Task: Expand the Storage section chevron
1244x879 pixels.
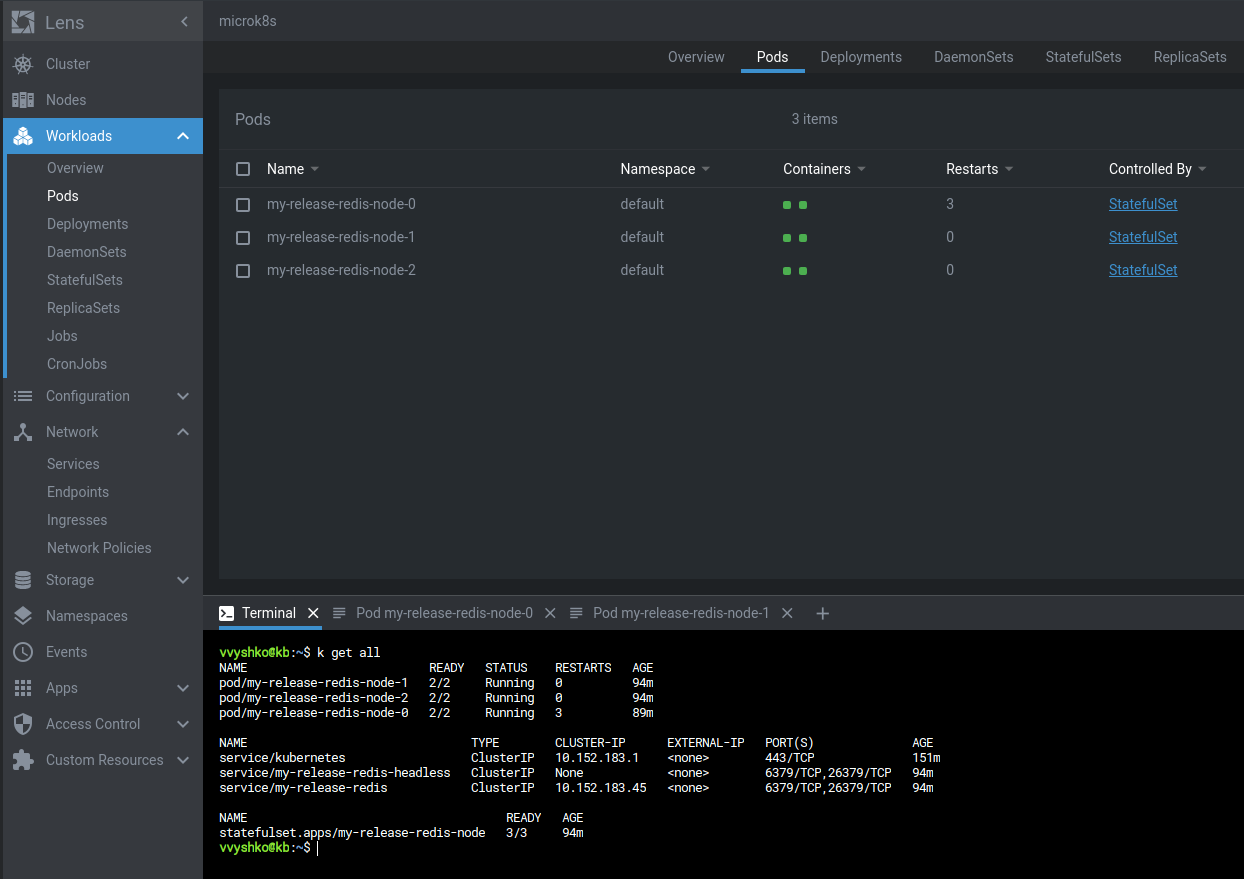Action: (x=183, y=580)
